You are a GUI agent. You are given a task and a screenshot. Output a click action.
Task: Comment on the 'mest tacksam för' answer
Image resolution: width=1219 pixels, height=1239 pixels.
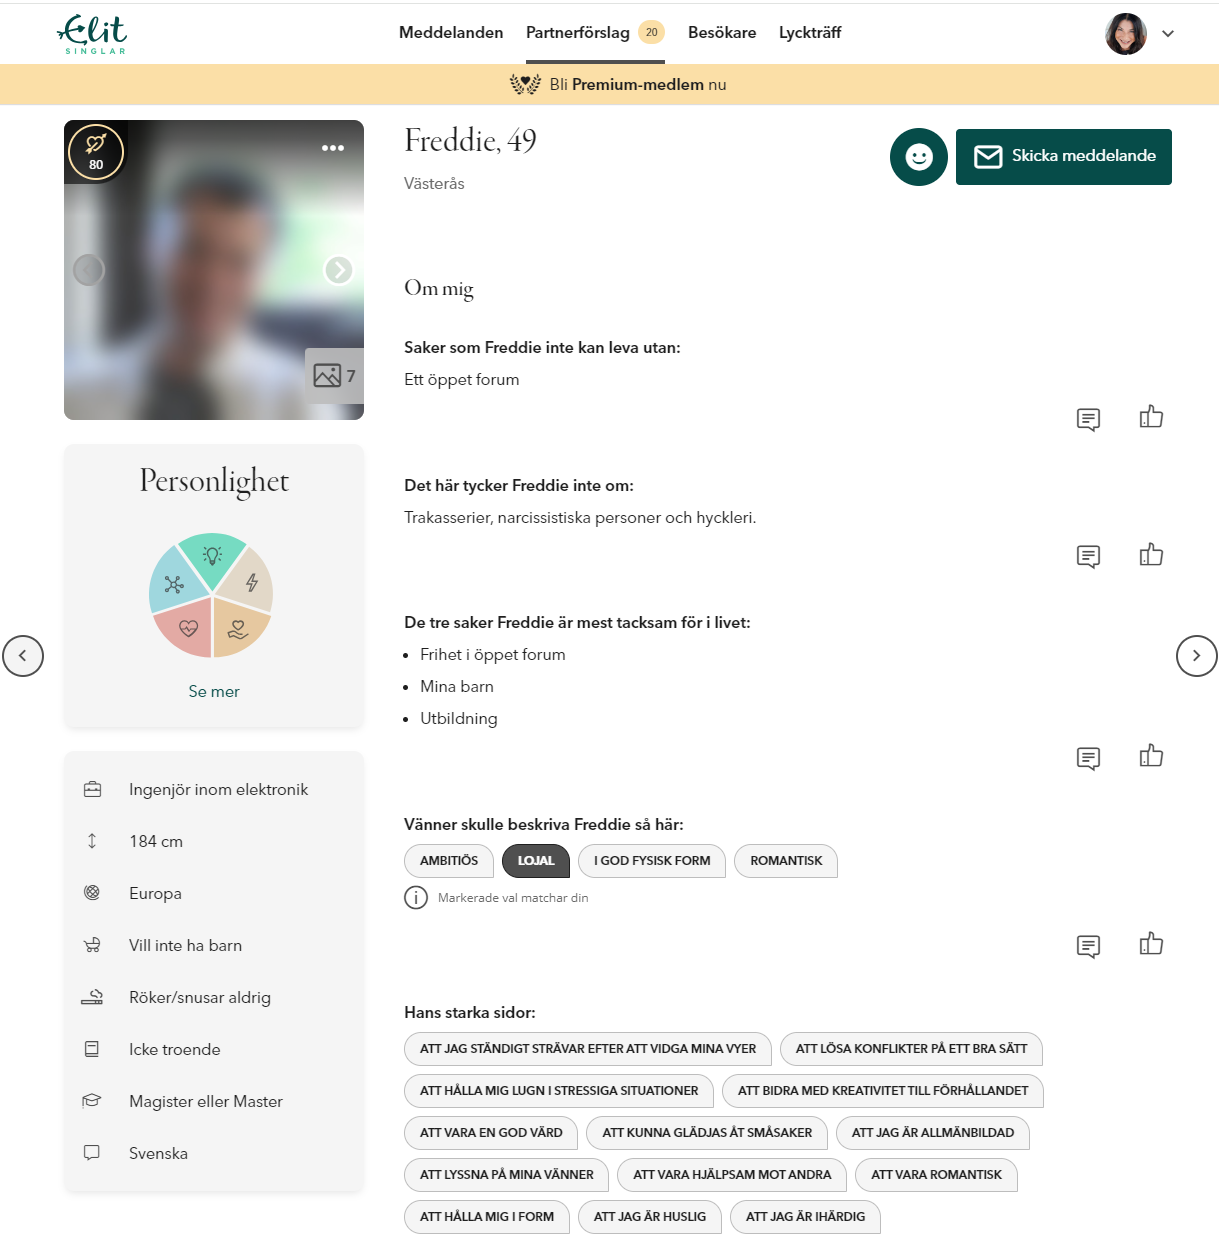click(x=1089, y=758)
